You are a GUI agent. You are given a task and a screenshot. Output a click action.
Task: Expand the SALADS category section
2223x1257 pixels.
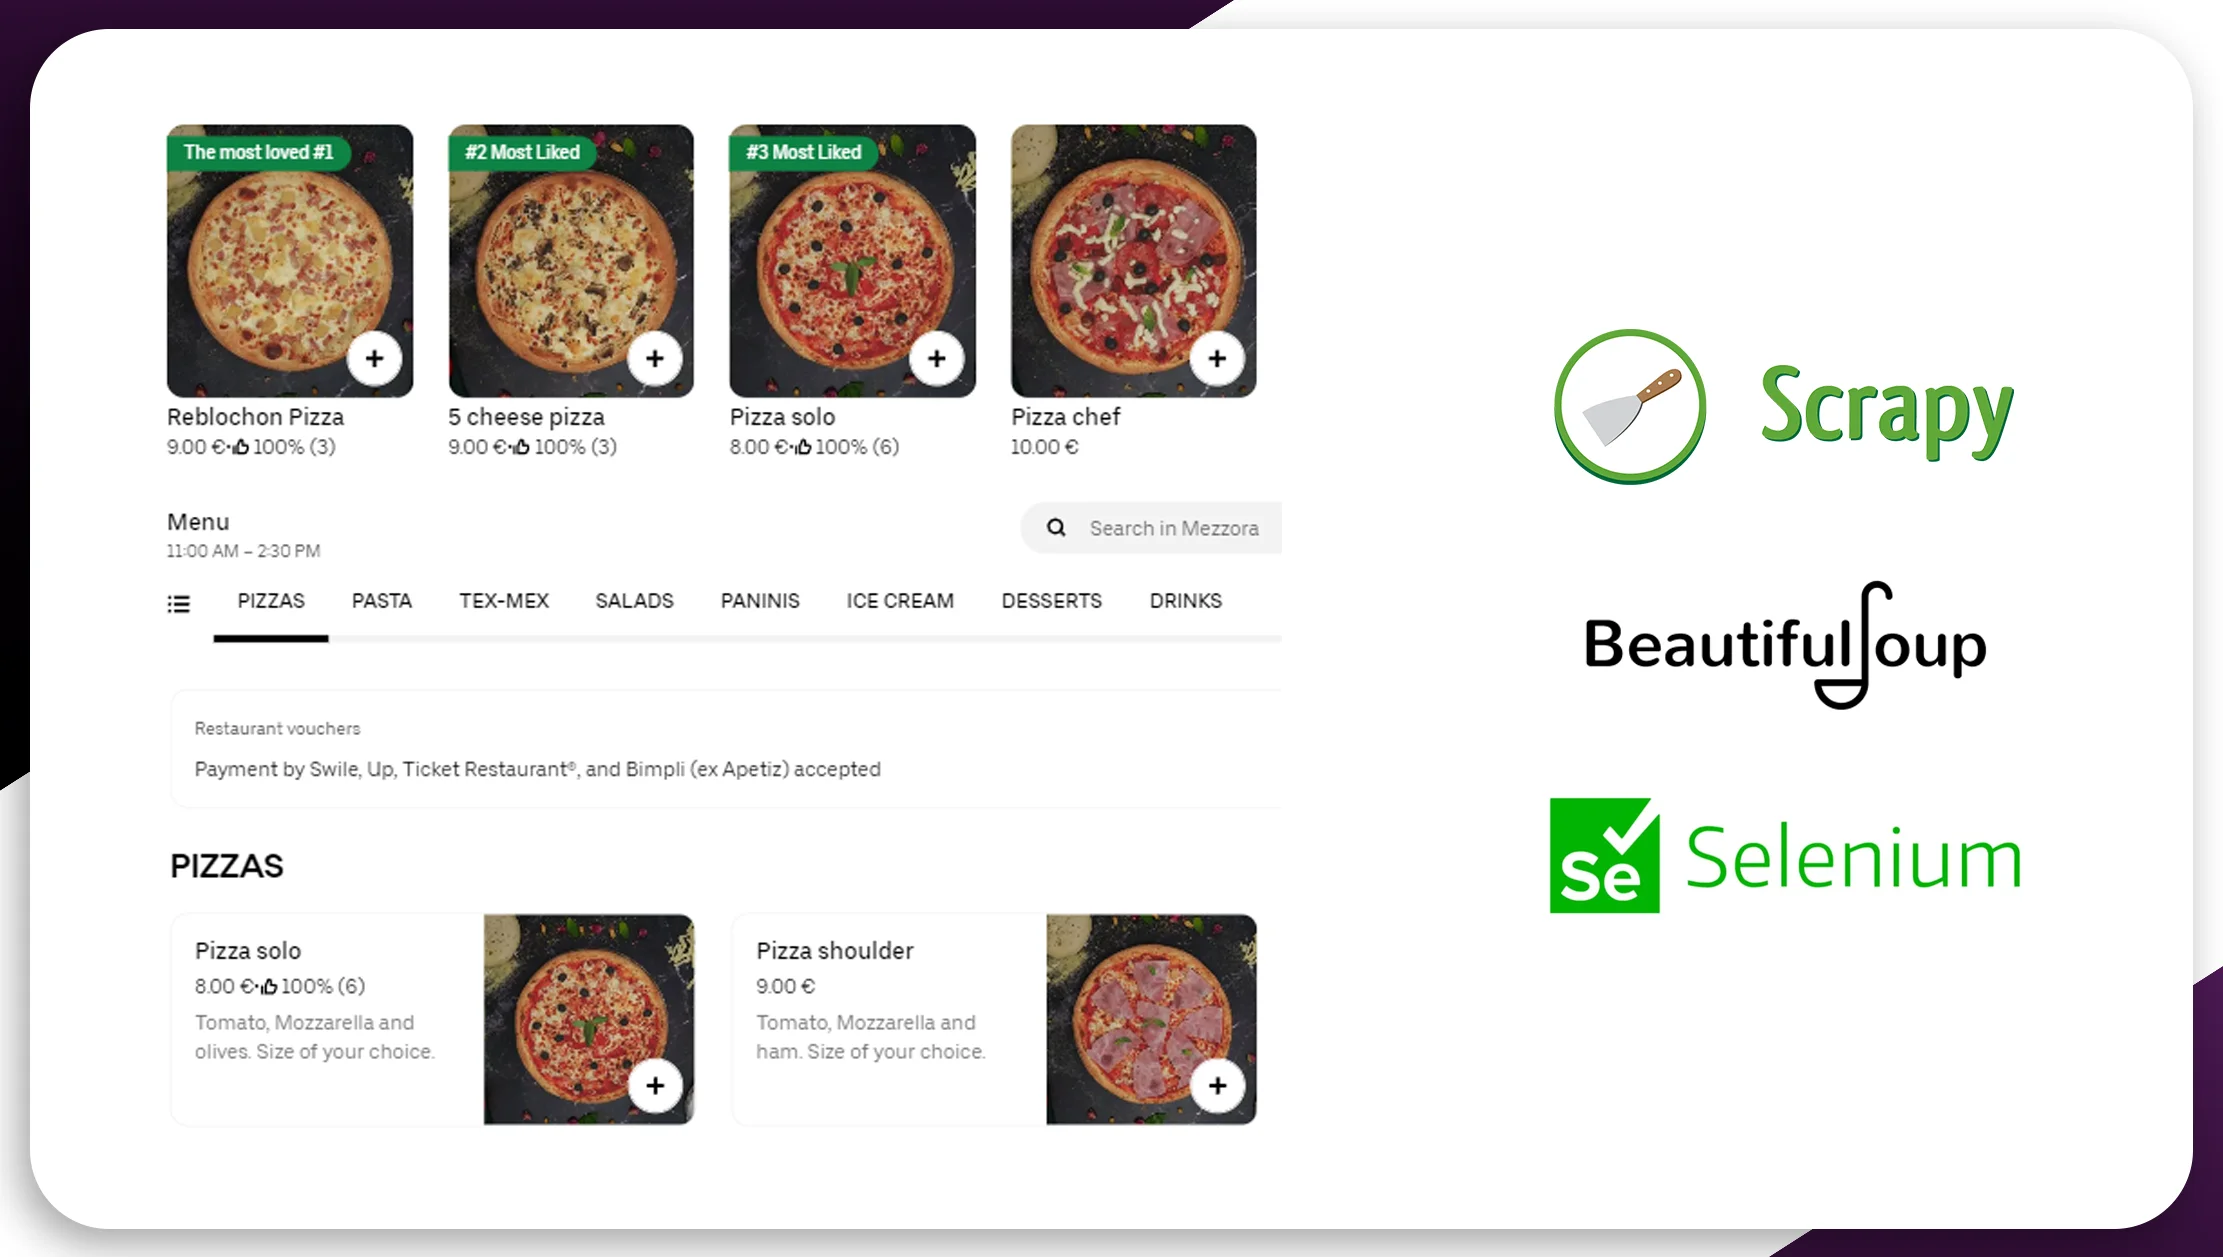tap(634, 600)
